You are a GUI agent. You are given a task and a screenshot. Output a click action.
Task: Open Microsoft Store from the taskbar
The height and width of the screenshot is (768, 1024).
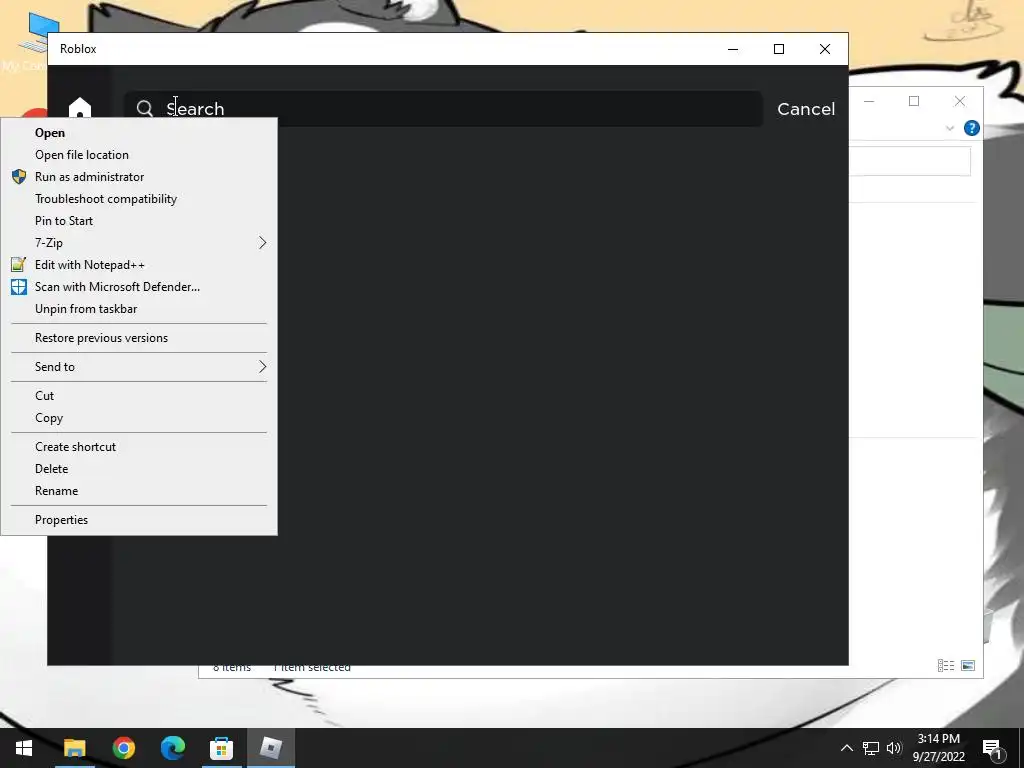click(221, 748)
